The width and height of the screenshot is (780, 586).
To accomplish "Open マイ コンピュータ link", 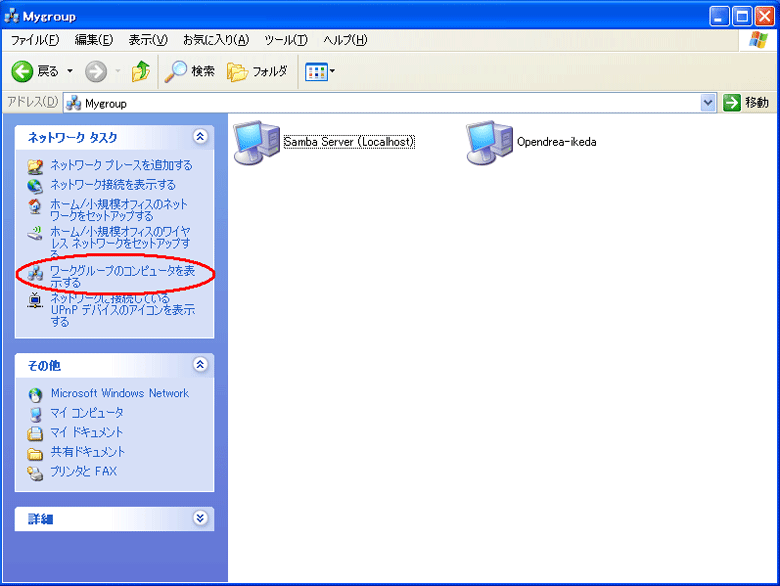I will (87, 412).
